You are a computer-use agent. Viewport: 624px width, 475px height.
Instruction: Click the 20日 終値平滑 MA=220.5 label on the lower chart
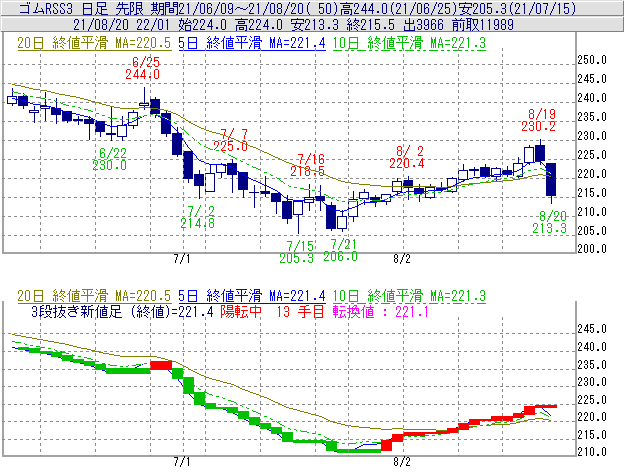94,296
